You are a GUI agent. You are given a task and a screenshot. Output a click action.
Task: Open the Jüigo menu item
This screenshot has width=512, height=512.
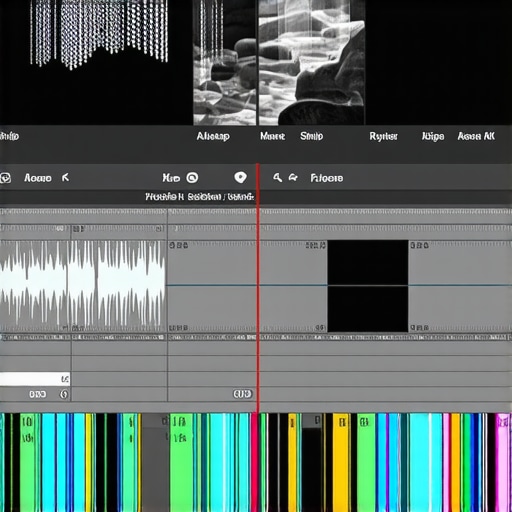pyautogui.click(x=433, y=136)
